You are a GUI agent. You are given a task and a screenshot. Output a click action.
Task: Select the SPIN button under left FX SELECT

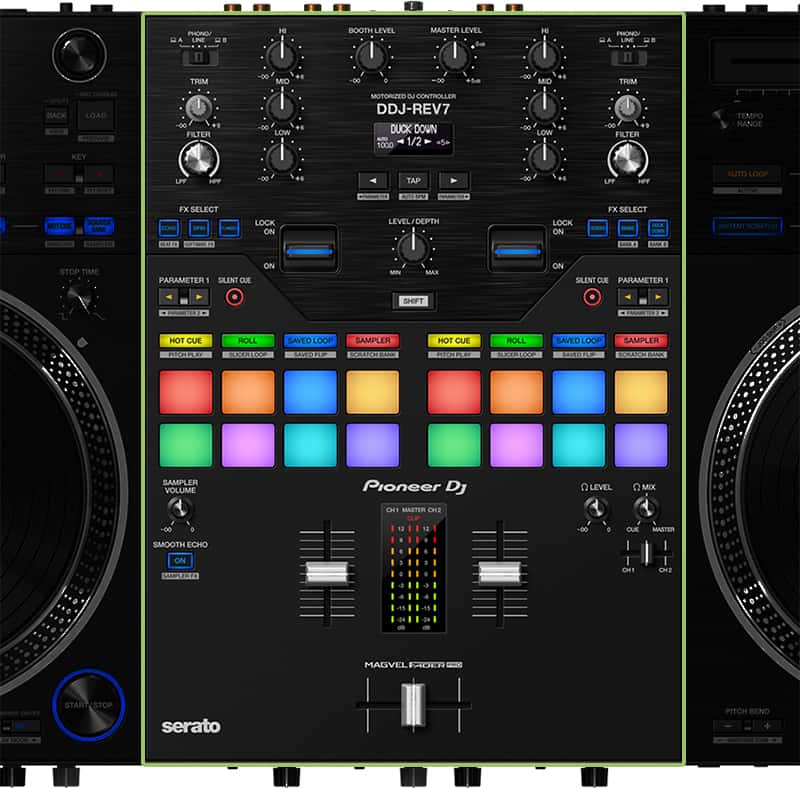(x=199, y=228)
